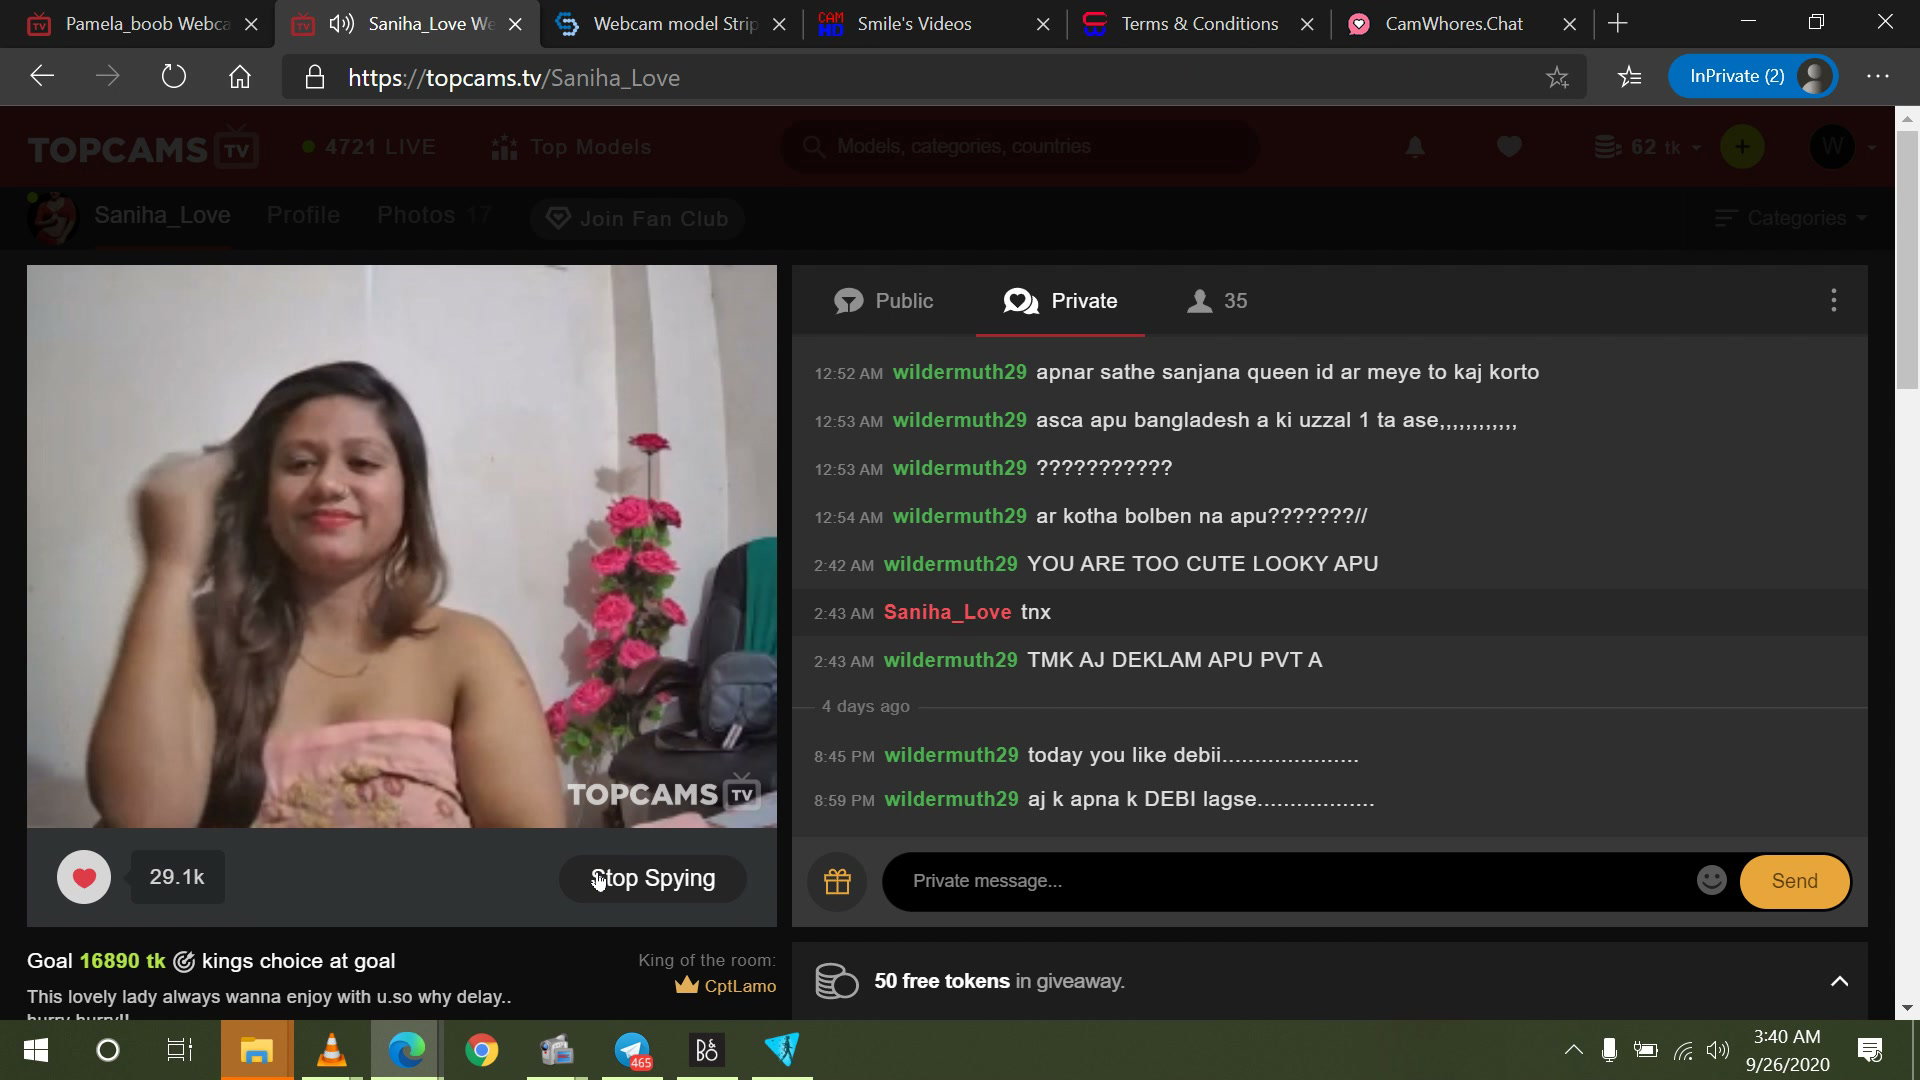Open the system volume control
Screen dimensions: 1920x1080
pyautogui.click(x=1718, y=1050)
